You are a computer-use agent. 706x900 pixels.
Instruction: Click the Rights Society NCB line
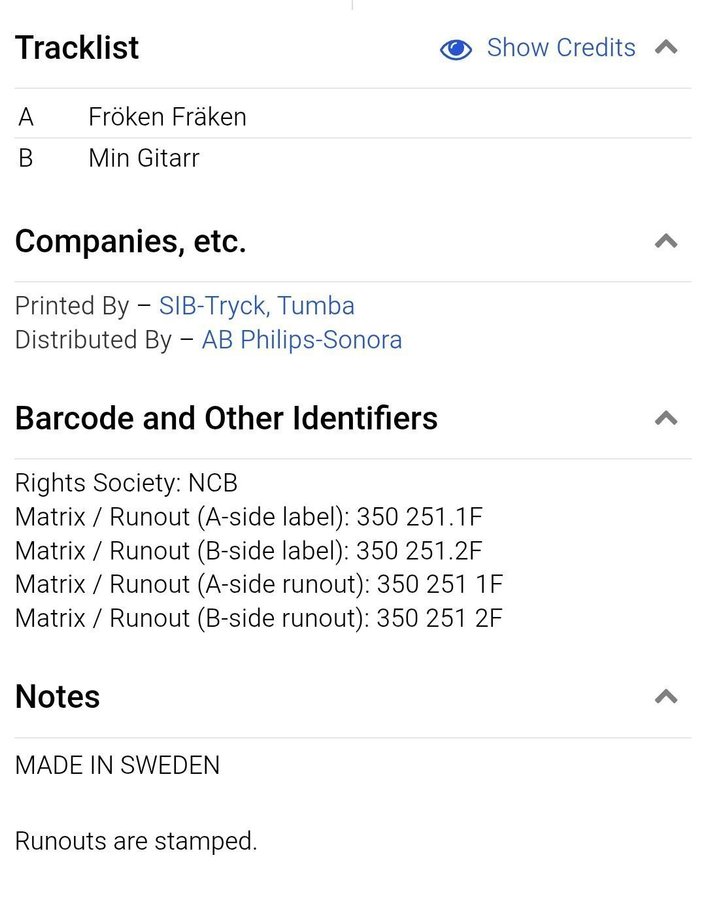pyautogui.click(x=126, y=483)
